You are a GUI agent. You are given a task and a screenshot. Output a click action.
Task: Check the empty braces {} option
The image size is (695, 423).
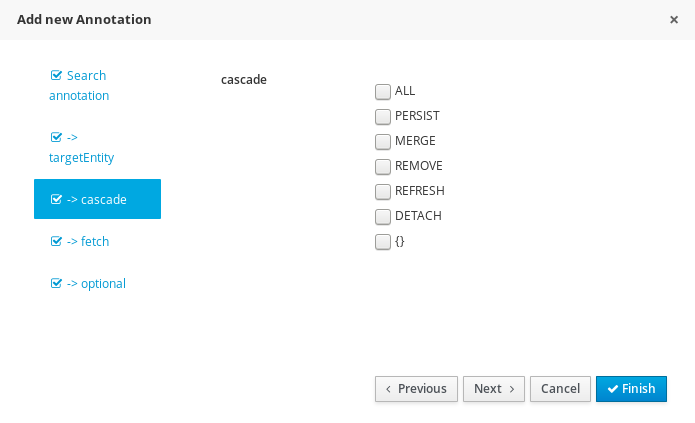383,242
